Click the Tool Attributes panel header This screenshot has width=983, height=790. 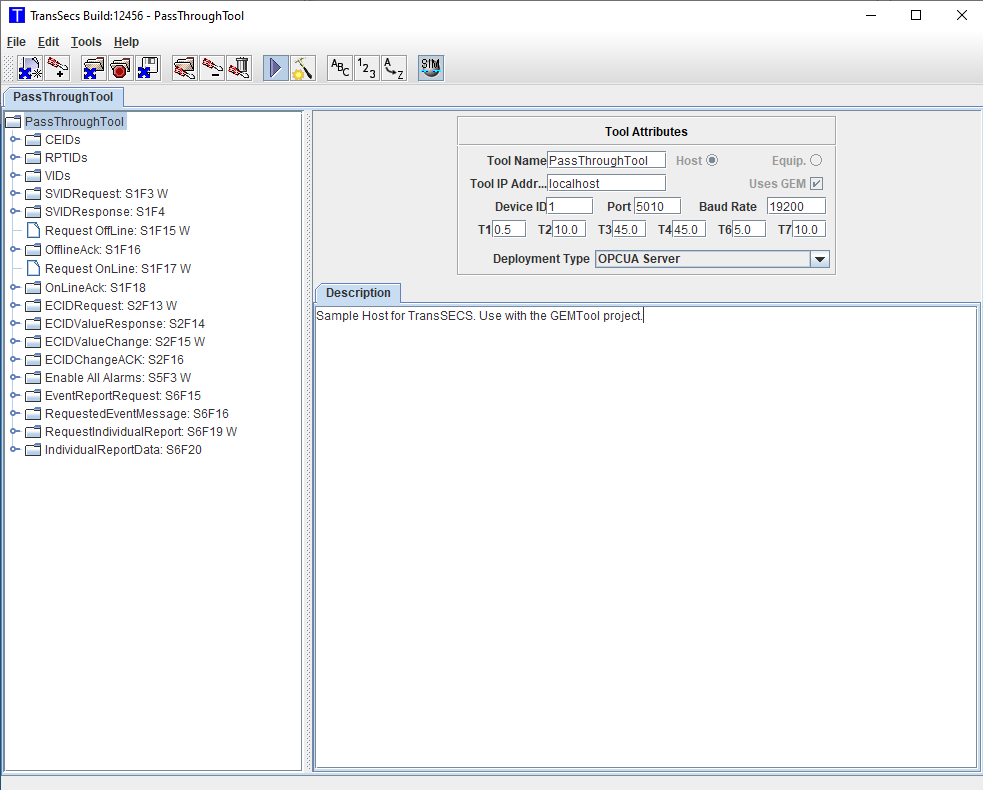[x=646, y=132]
